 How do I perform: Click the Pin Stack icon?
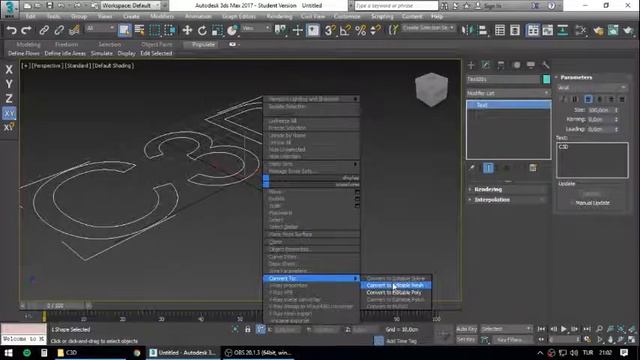472,168
